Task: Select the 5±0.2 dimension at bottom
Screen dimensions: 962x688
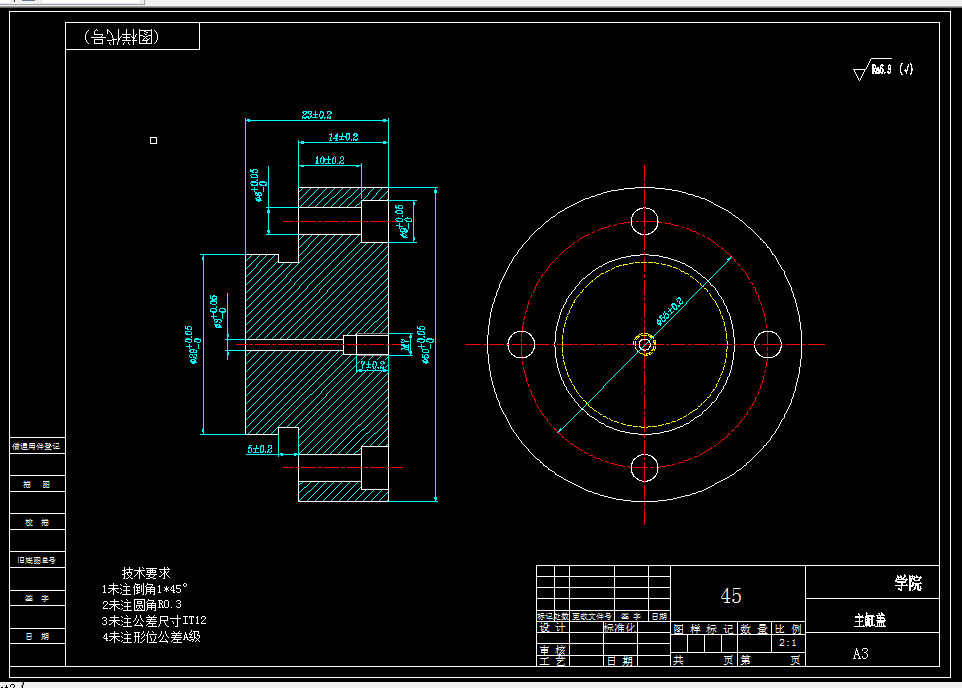Action: (260, 449)
